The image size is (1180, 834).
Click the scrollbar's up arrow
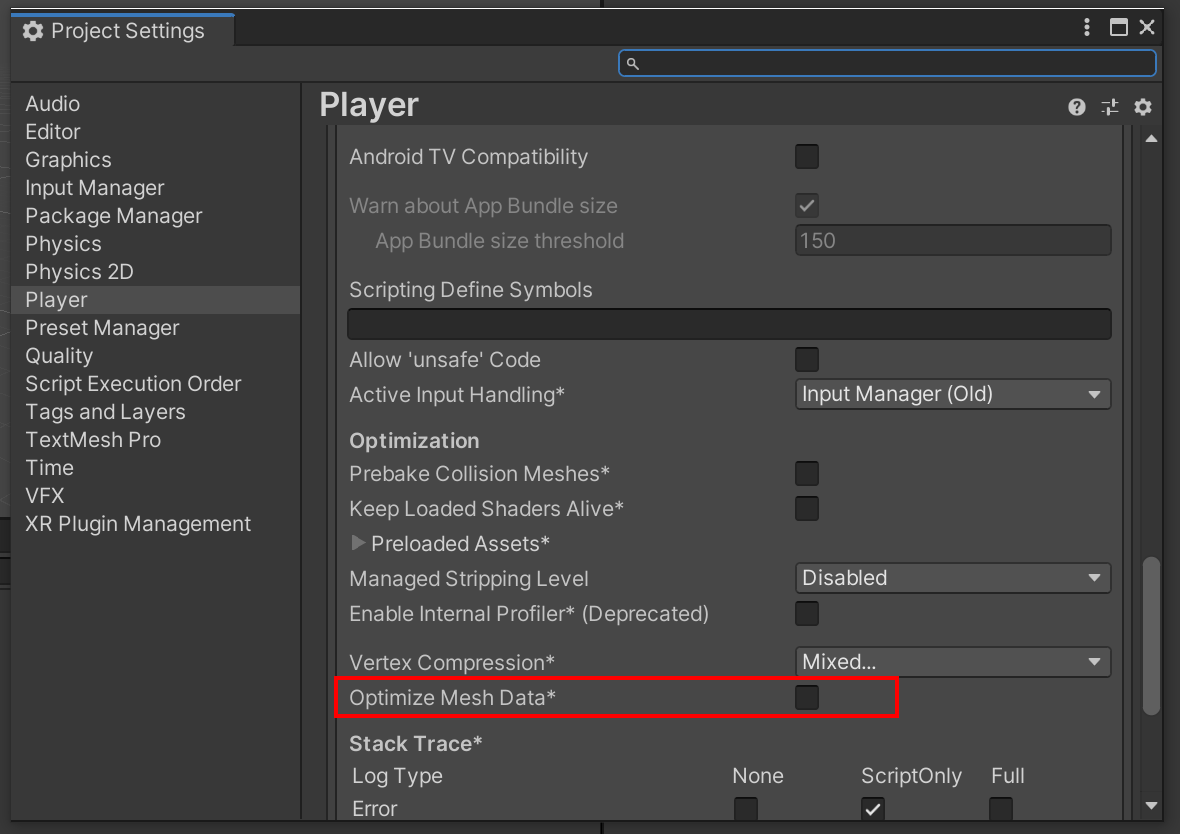coord(1152,138)
